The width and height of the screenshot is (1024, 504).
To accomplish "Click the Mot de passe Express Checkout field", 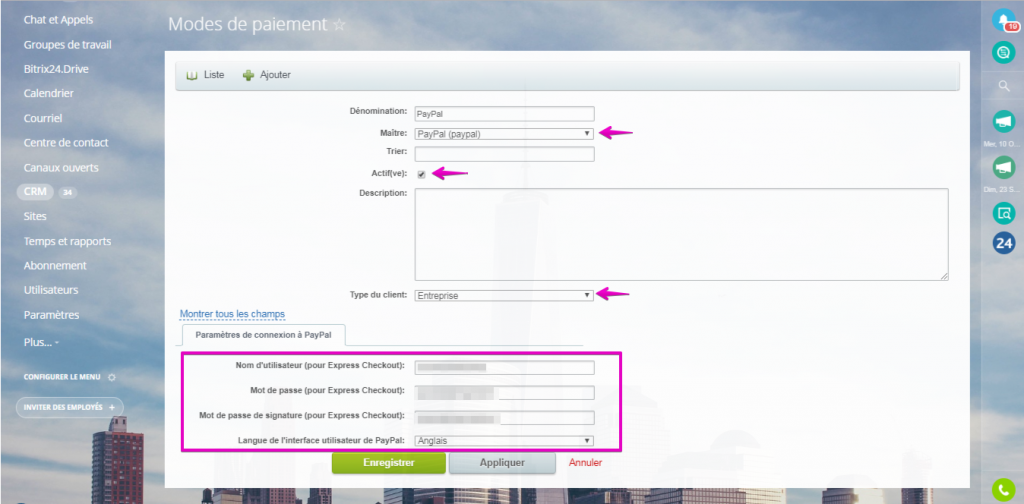I will [x=504, y=392].
